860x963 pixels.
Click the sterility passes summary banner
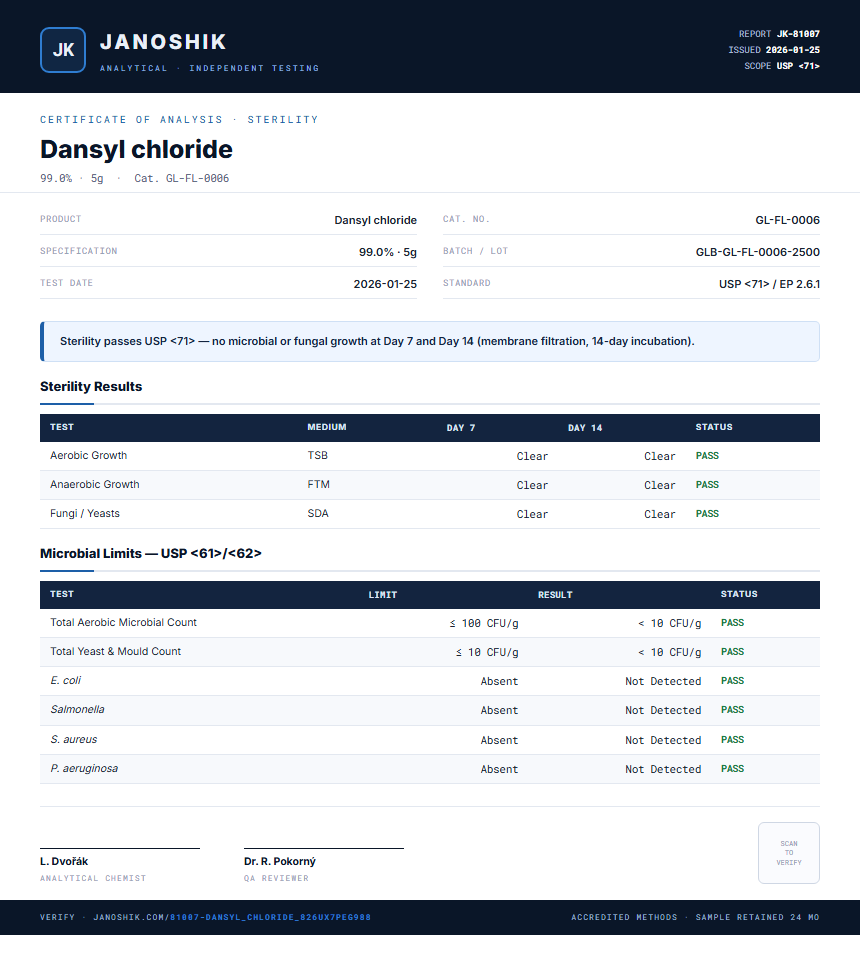430,341
